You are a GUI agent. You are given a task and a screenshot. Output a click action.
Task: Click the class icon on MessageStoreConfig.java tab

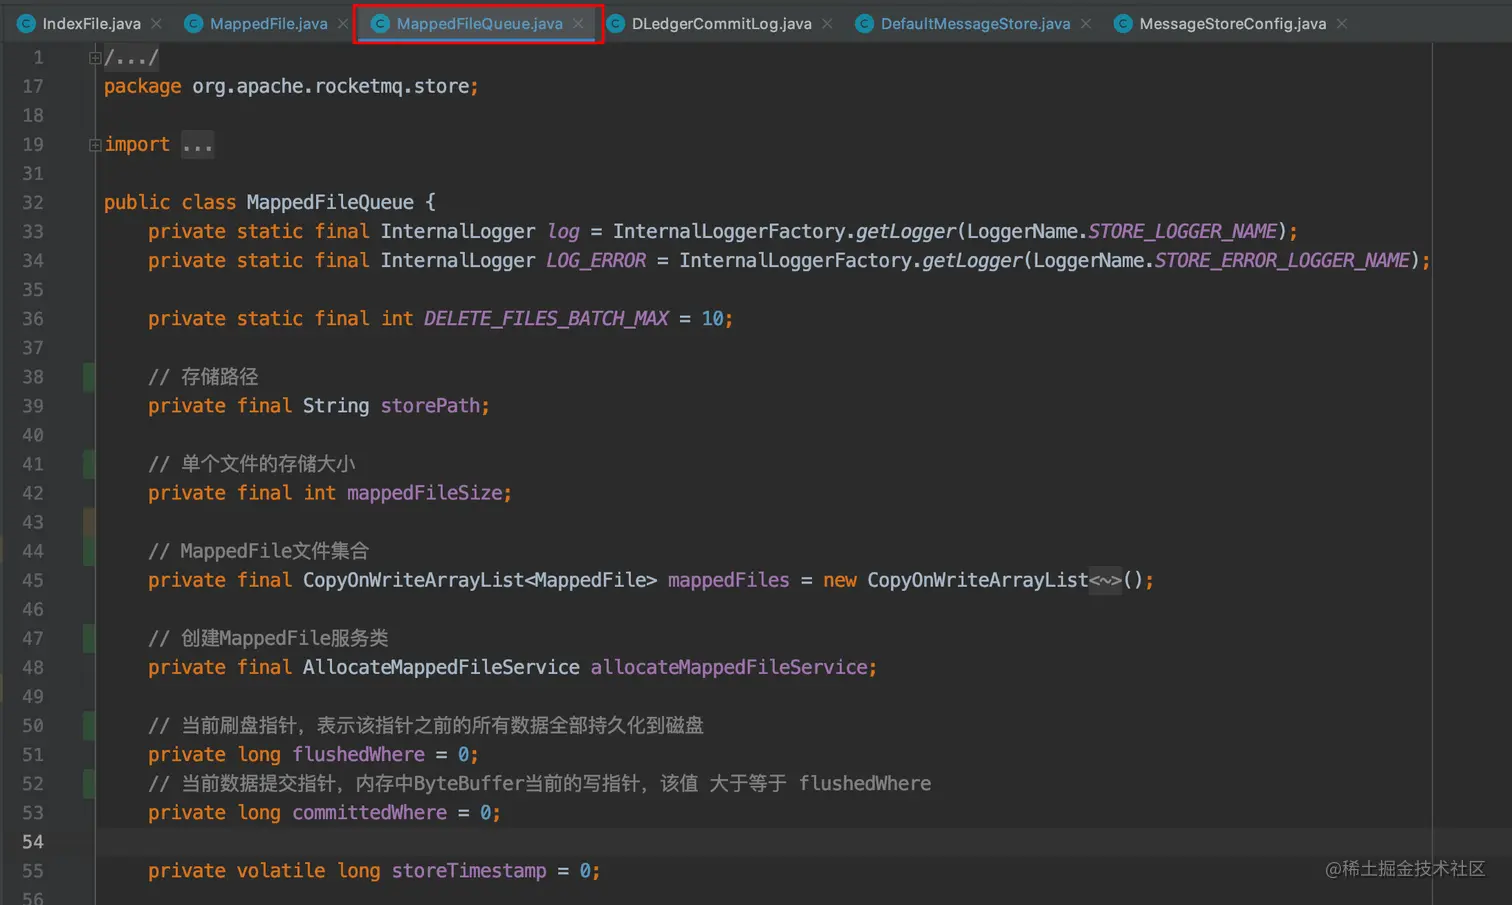coord(1123,24)
